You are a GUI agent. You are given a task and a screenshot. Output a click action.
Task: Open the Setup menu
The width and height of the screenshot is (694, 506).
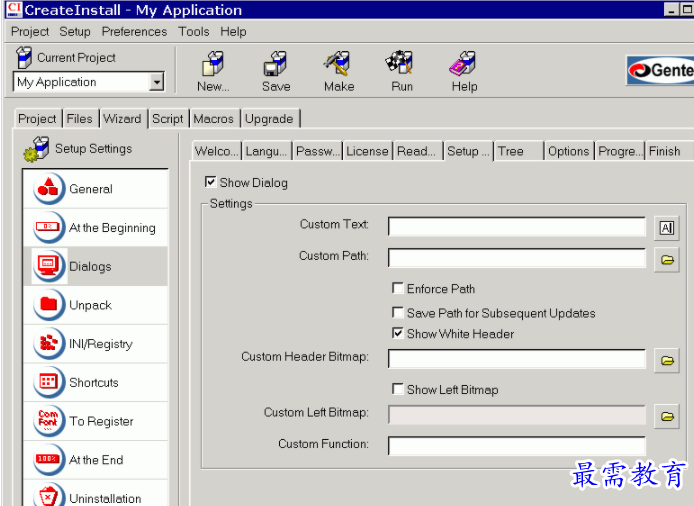(x=75, y=32)
